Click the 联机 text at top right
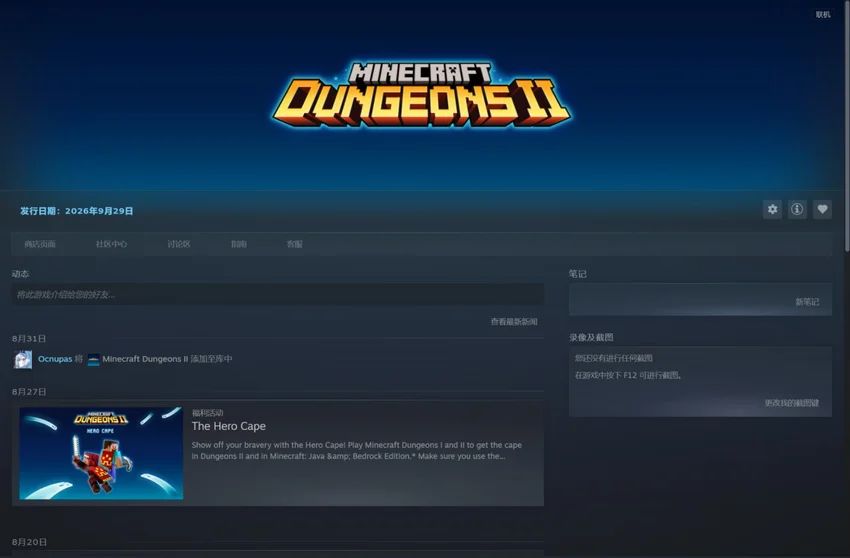The image size is (850, 558). 823,15
